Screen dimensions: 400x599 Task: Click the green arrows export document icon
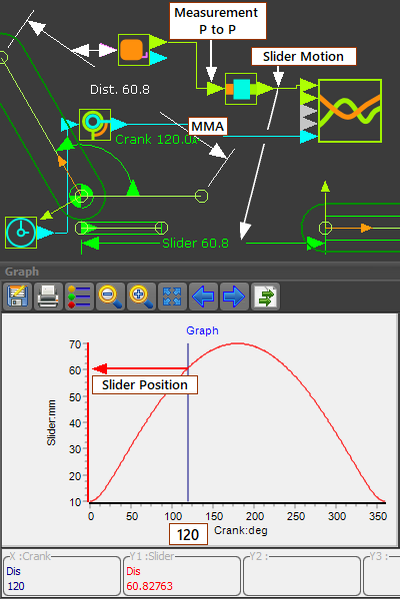click(x=265, y=296)
